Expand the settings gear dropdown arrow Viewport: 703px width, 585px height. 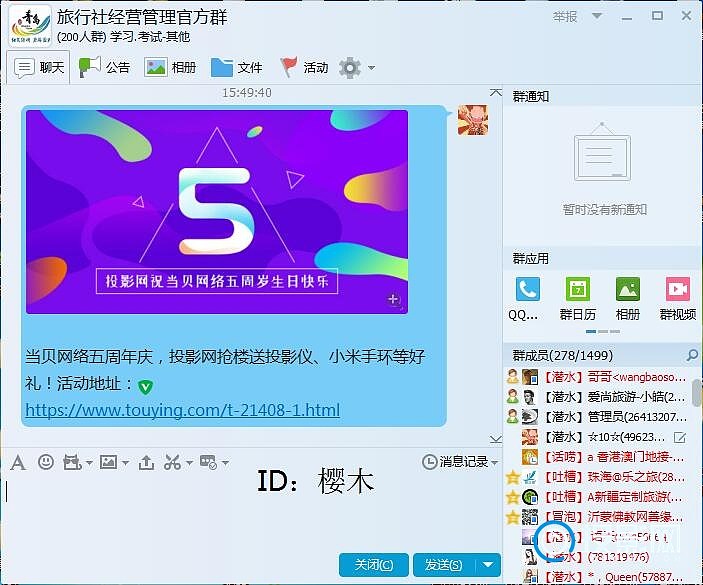[371, 68]
